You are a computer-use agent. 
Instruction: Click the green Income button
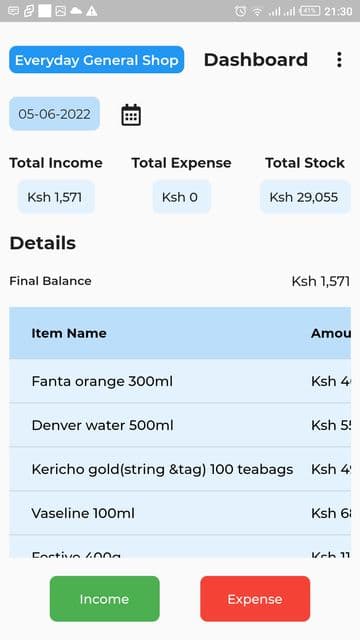click(104, 599)
